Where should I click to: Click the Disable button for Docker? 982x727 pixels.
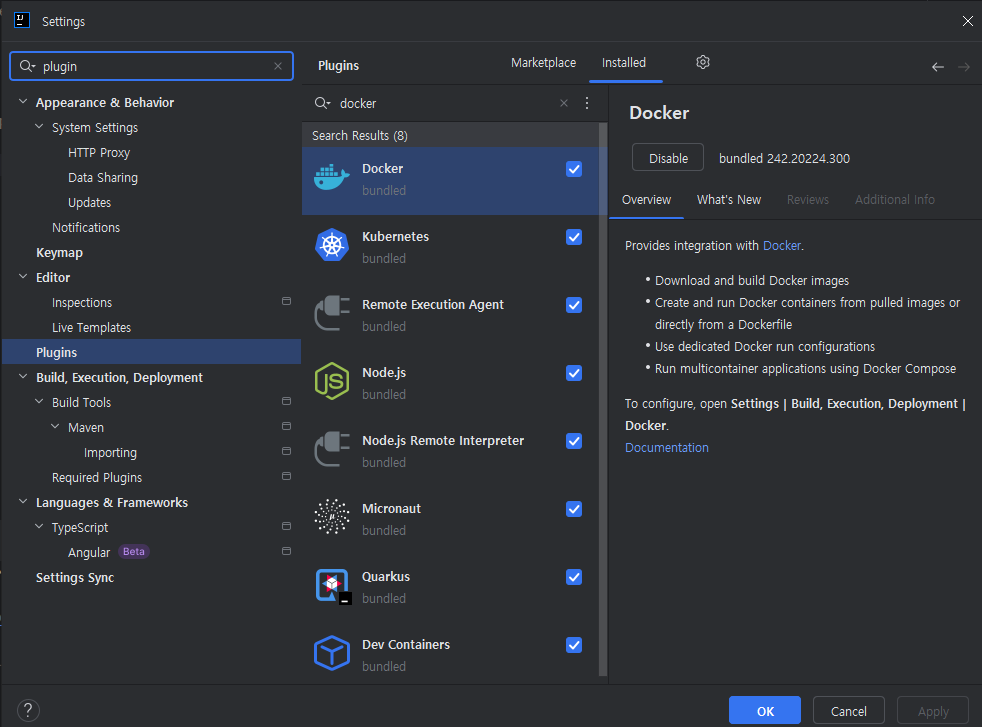pyautogui.click(x=668, y=158)
